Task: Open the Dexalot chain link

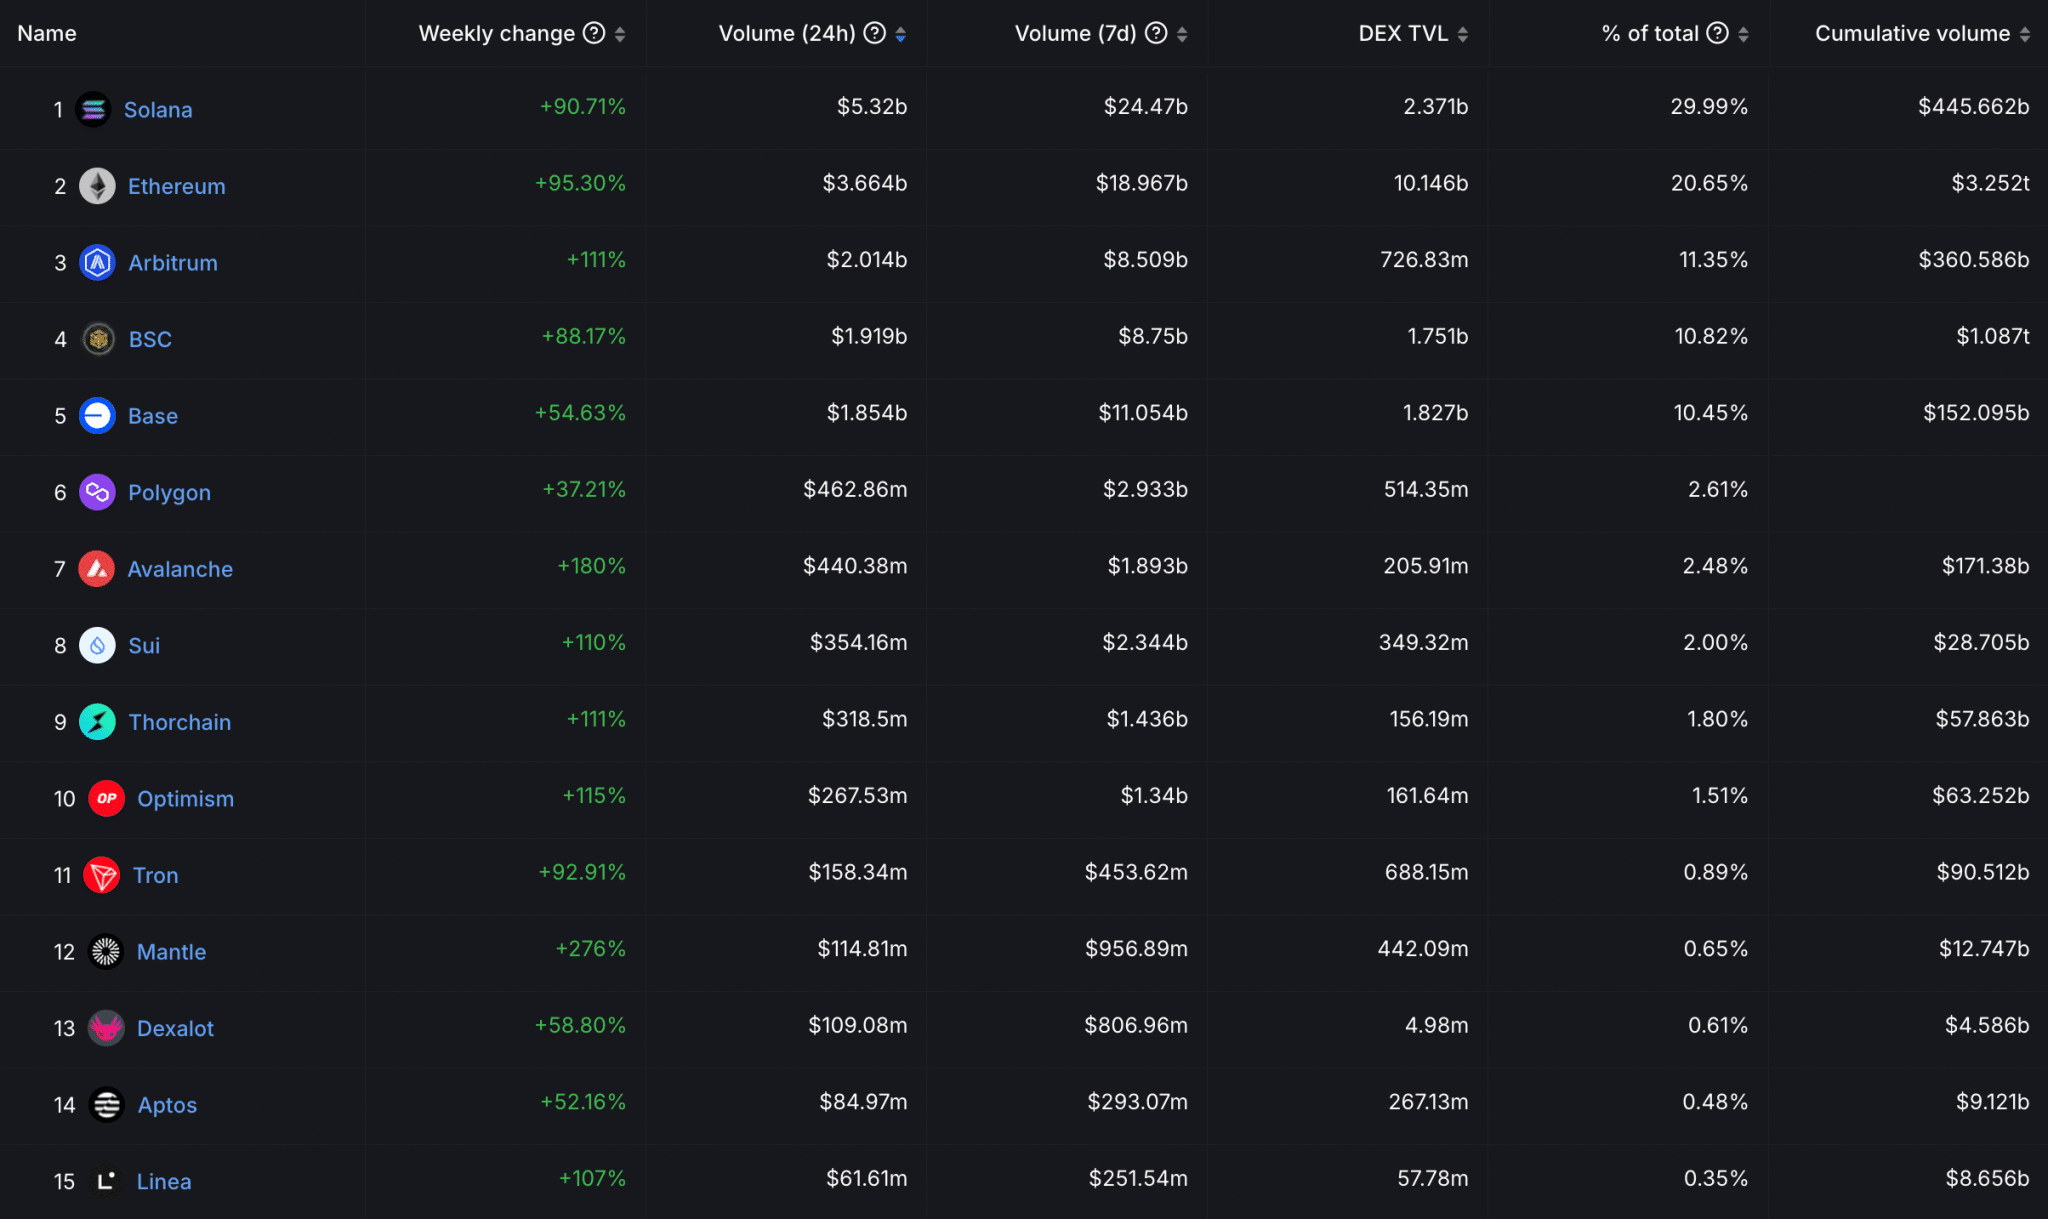Action: [x=176, y=1028]
